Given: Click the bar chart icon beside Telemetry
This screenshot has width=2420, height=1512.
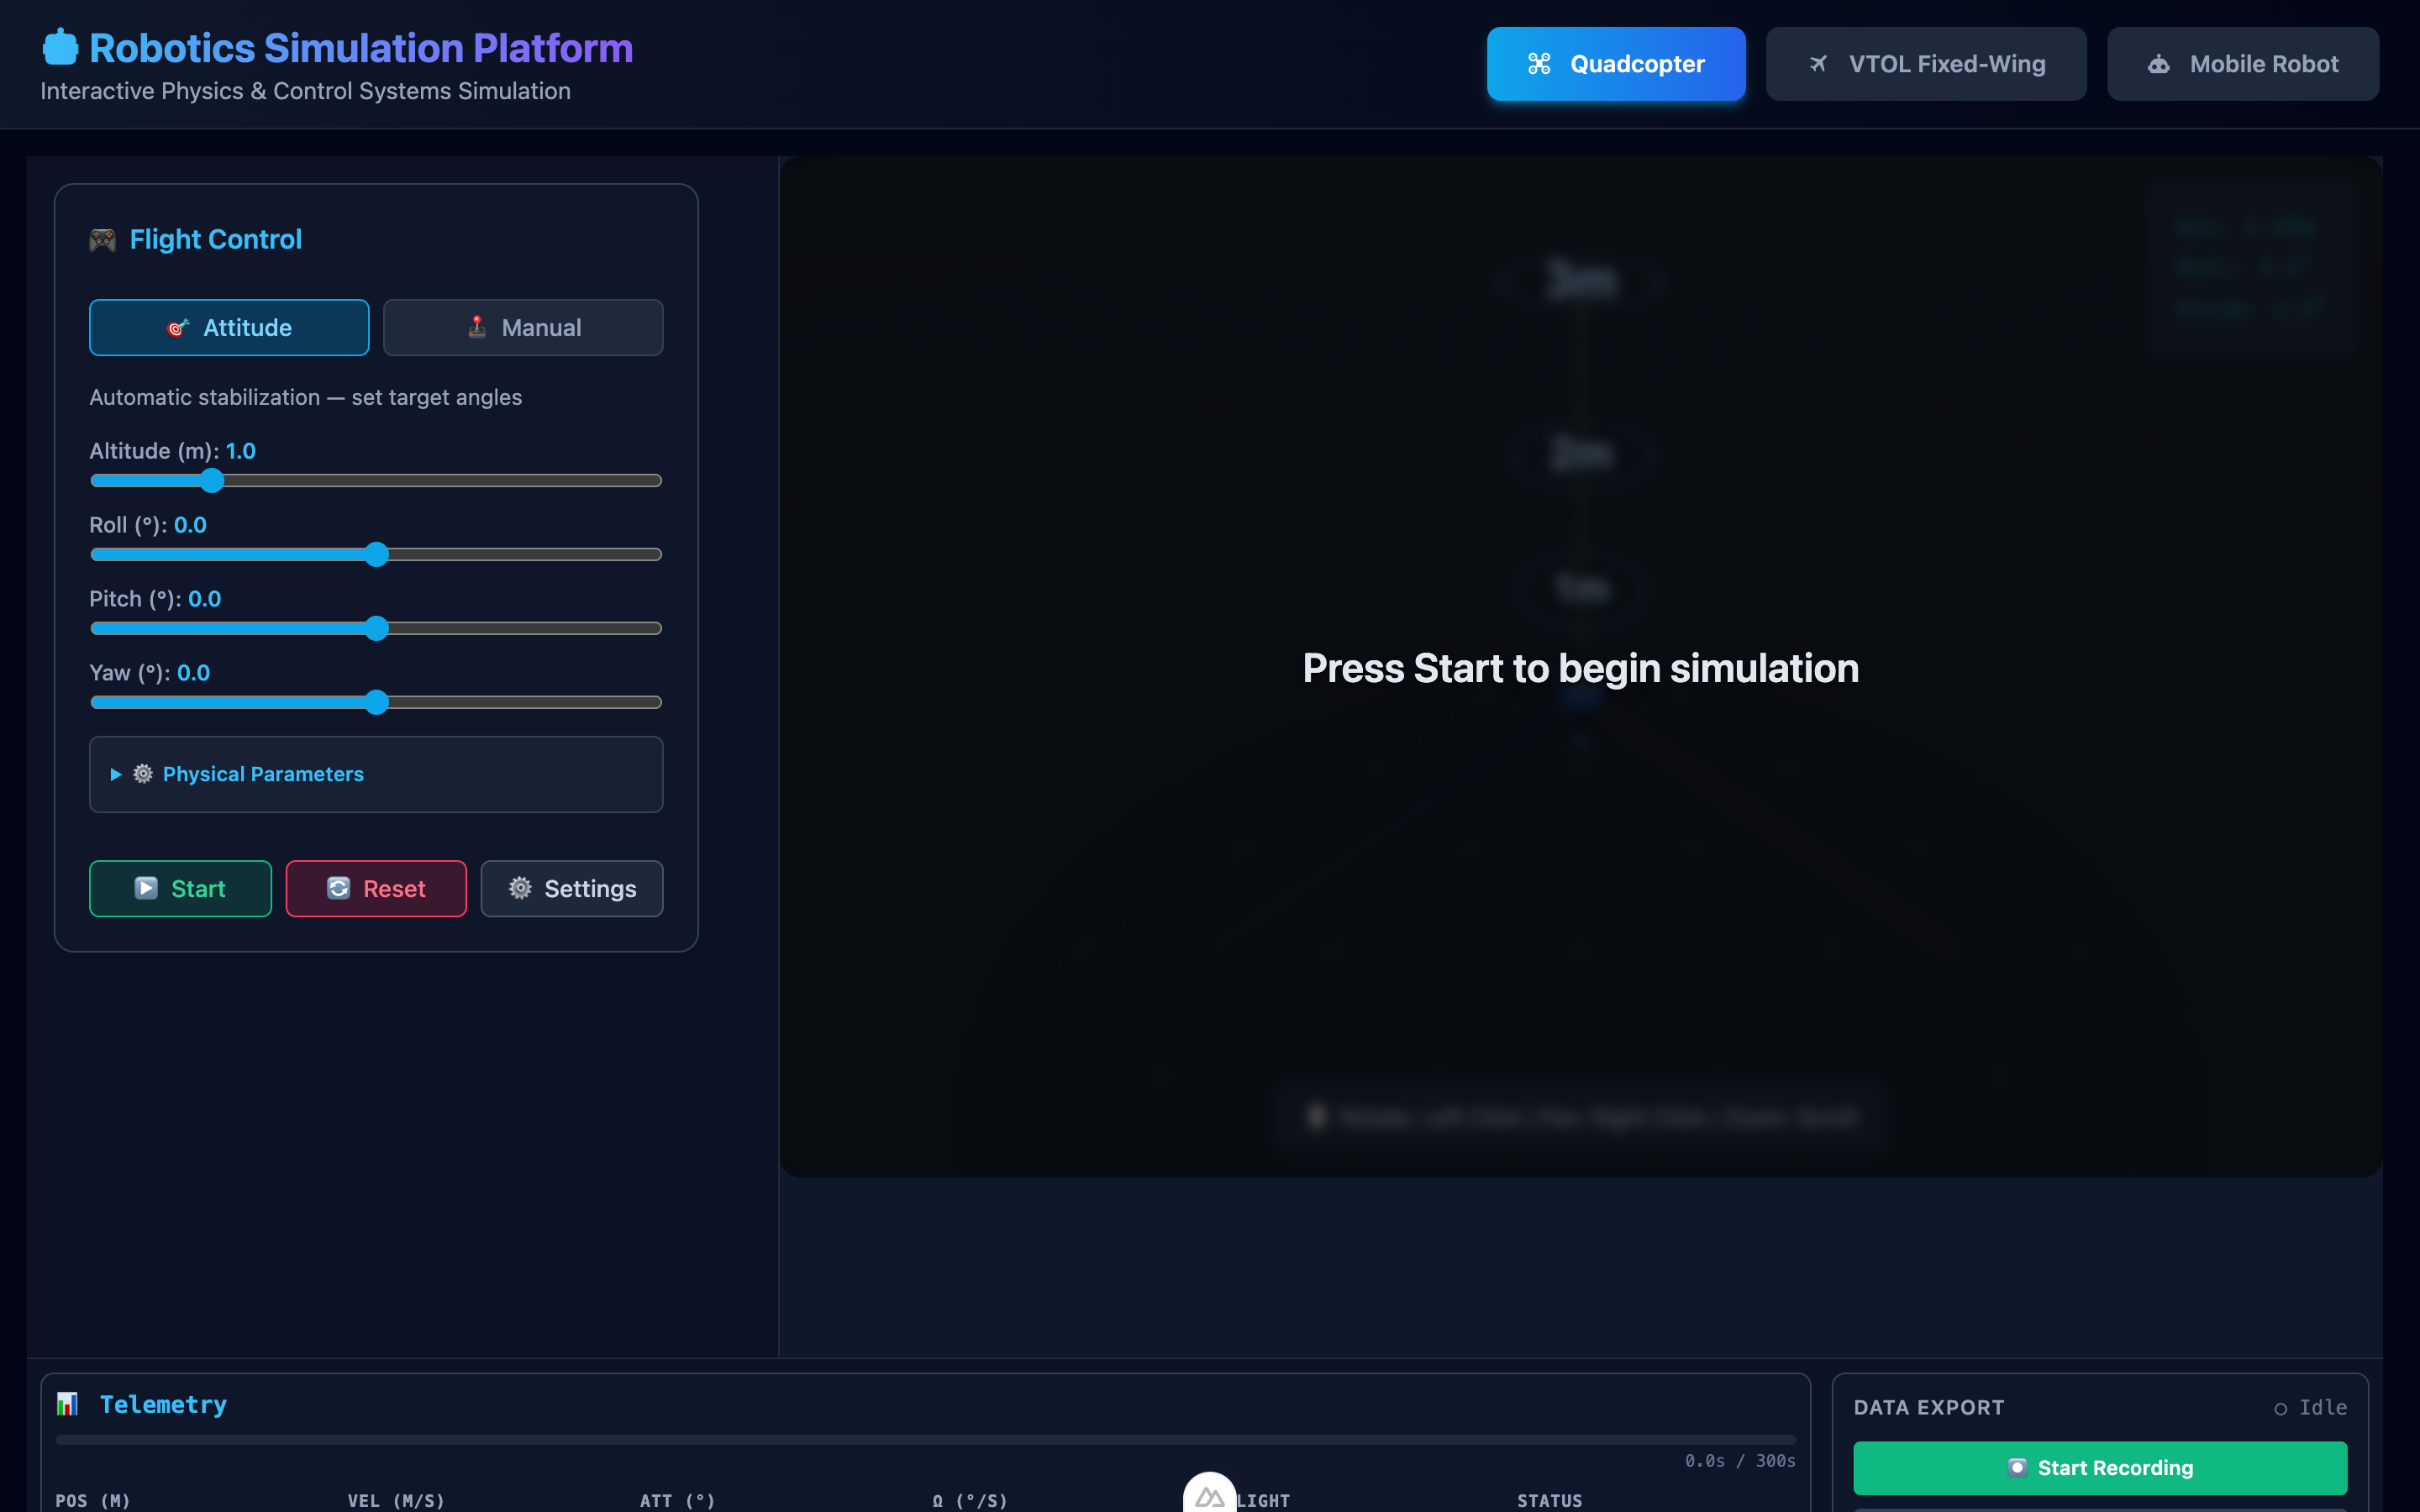Looking at the screenshot, I should coord(67,1404).
